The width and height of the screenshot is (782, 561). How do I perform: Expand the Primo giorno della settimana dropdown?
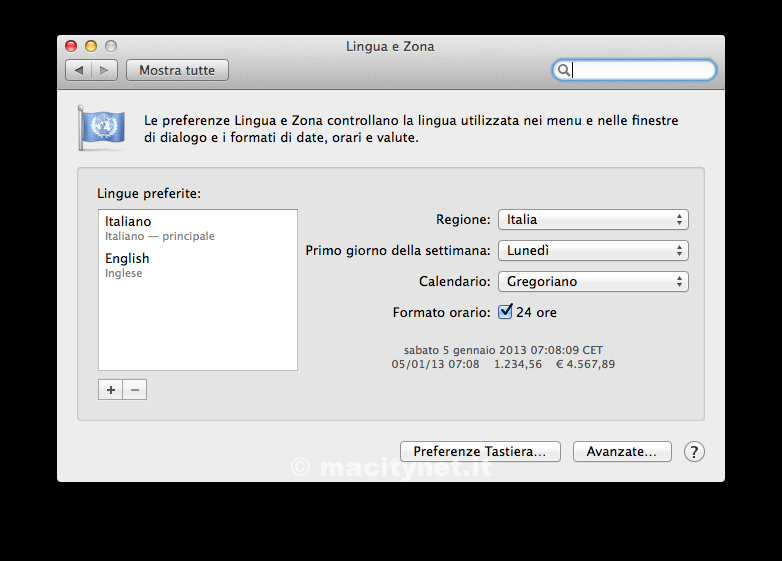593,251
